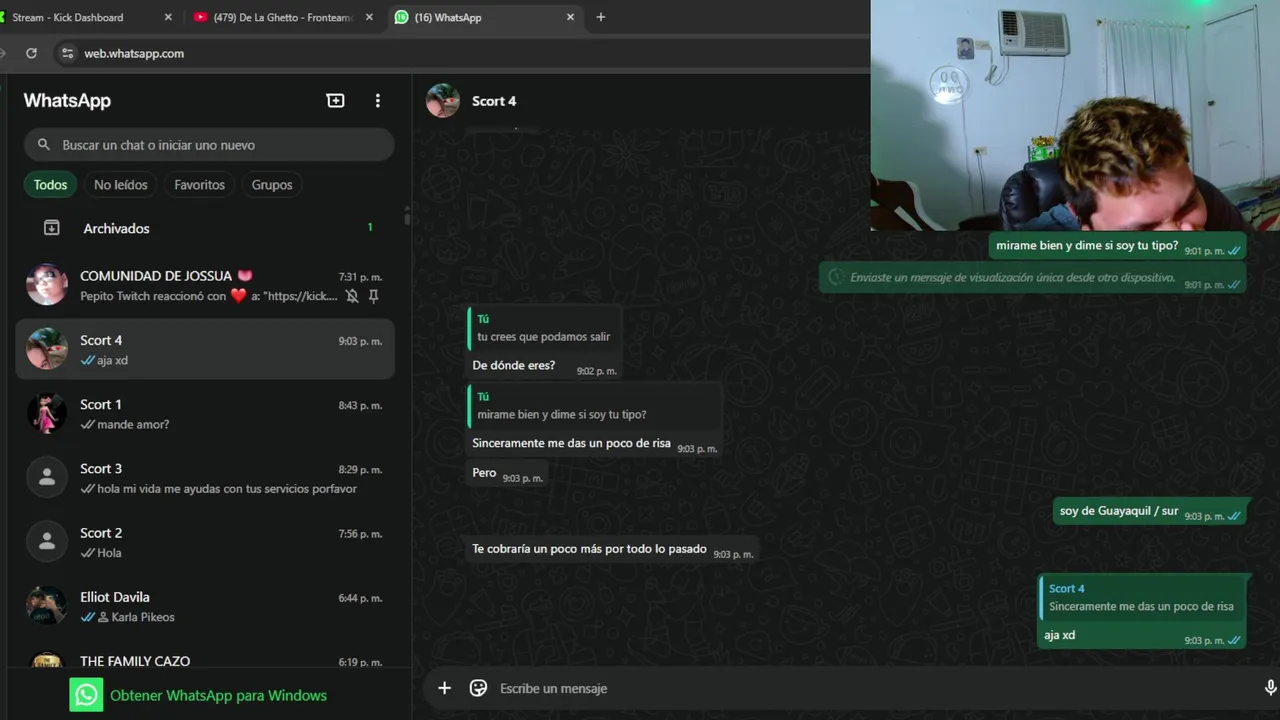Open the Archivados archive icon
The width and height of the screenshot is (1280, 720).
[52, 228]
